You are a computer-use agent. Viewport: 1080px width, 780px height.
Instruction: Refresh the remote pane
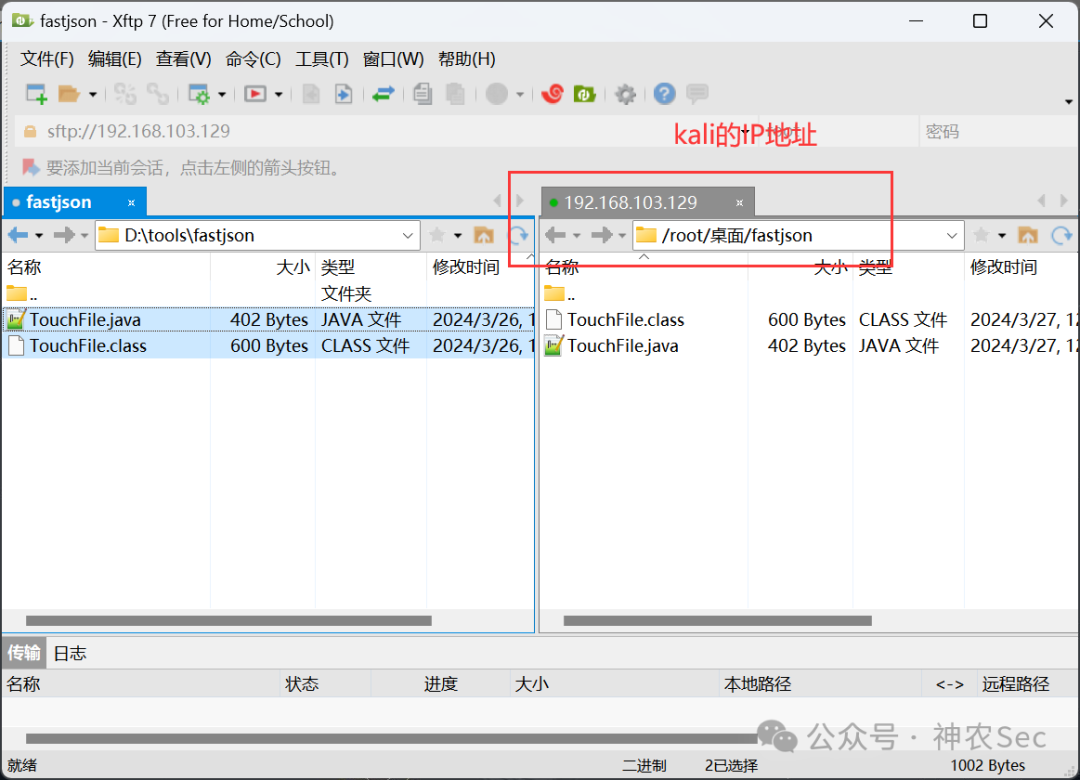[x=1061, y=236]
